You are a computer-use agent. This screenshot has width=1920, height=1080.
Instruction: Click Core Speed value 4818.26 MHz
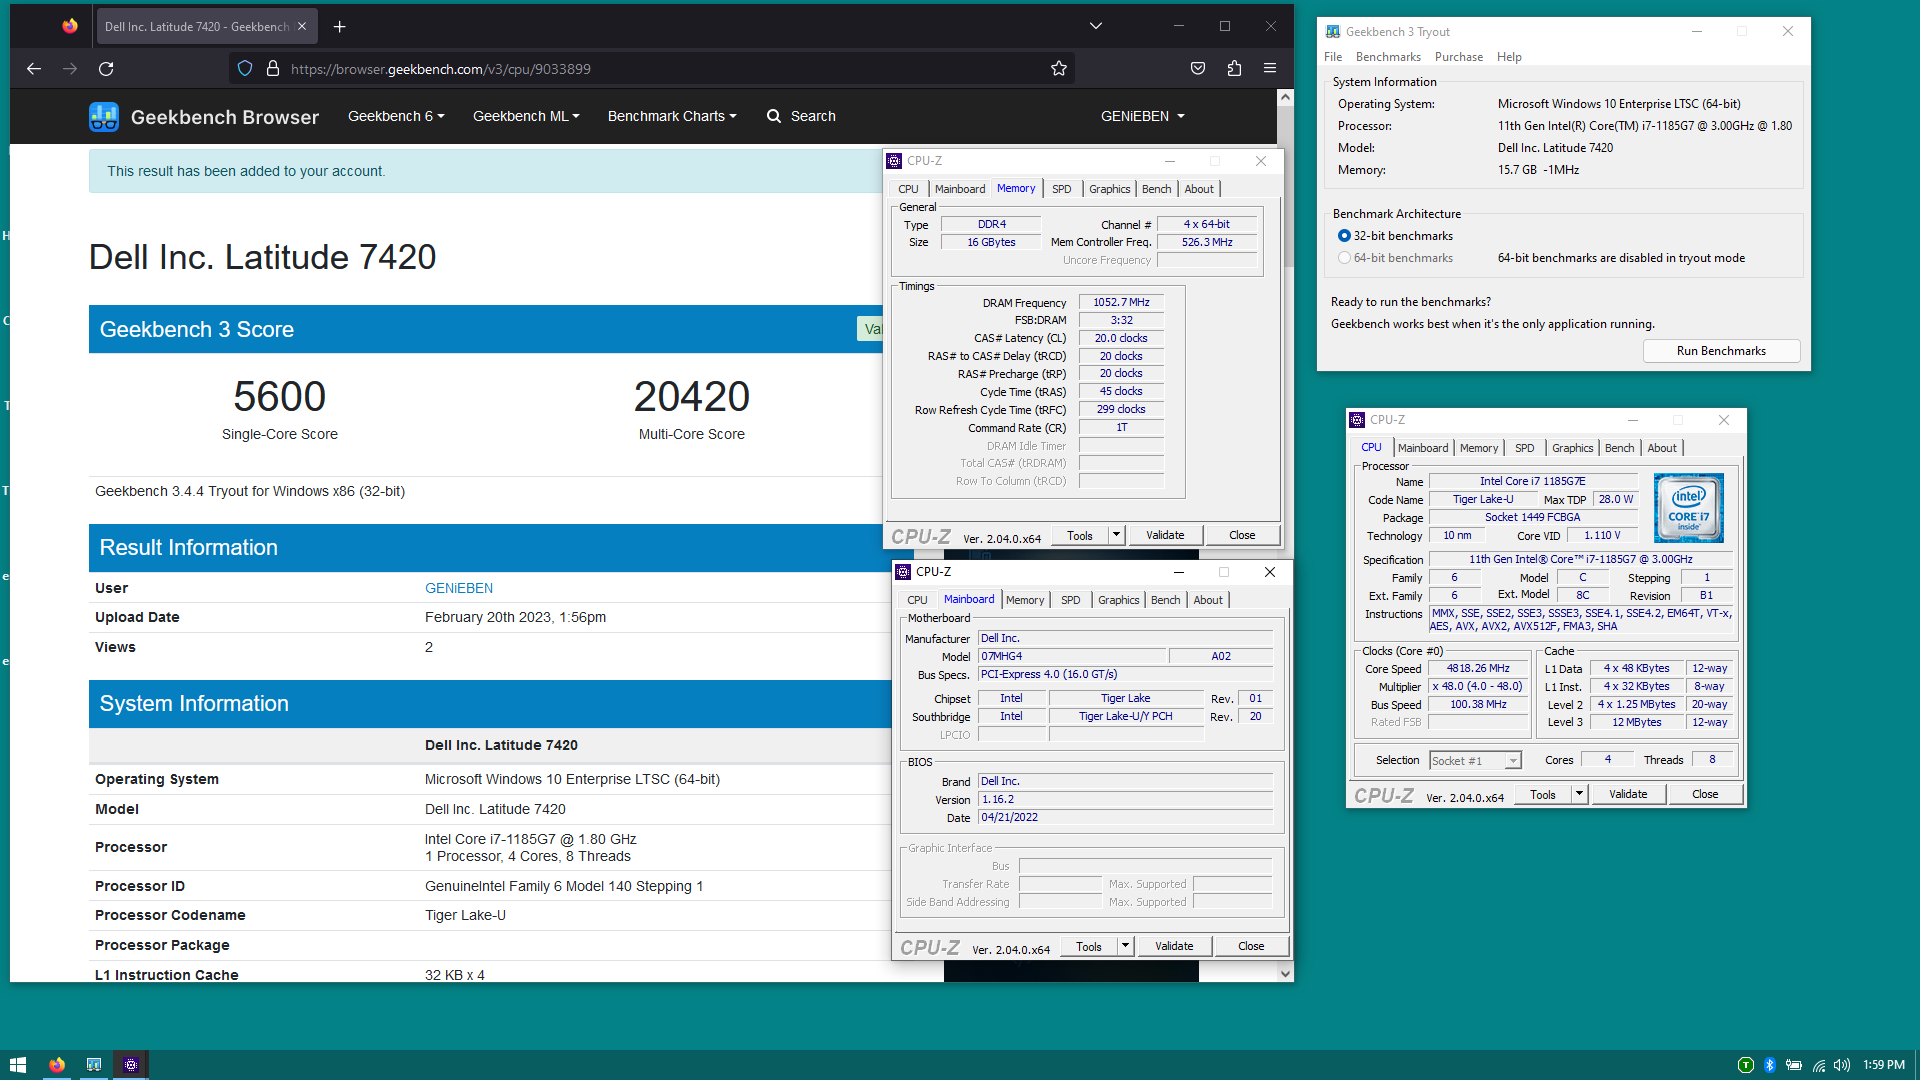1478,669
